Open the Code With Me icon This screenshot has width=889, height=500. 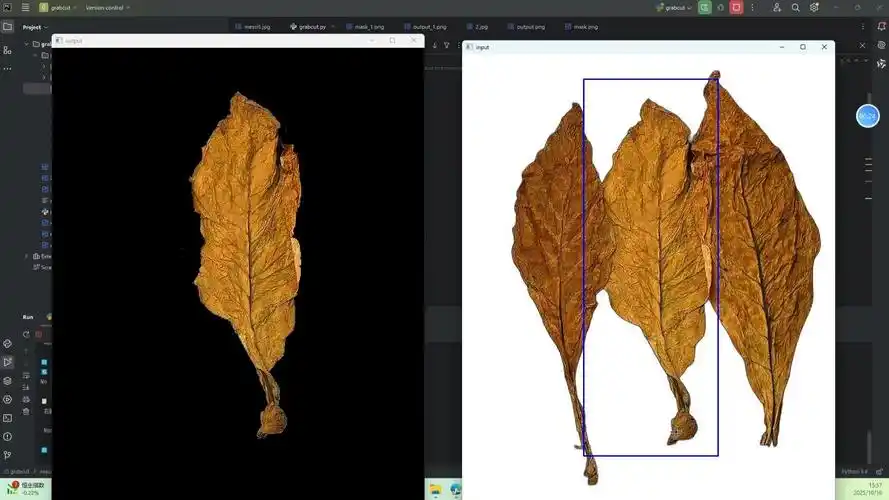[777, 7]
